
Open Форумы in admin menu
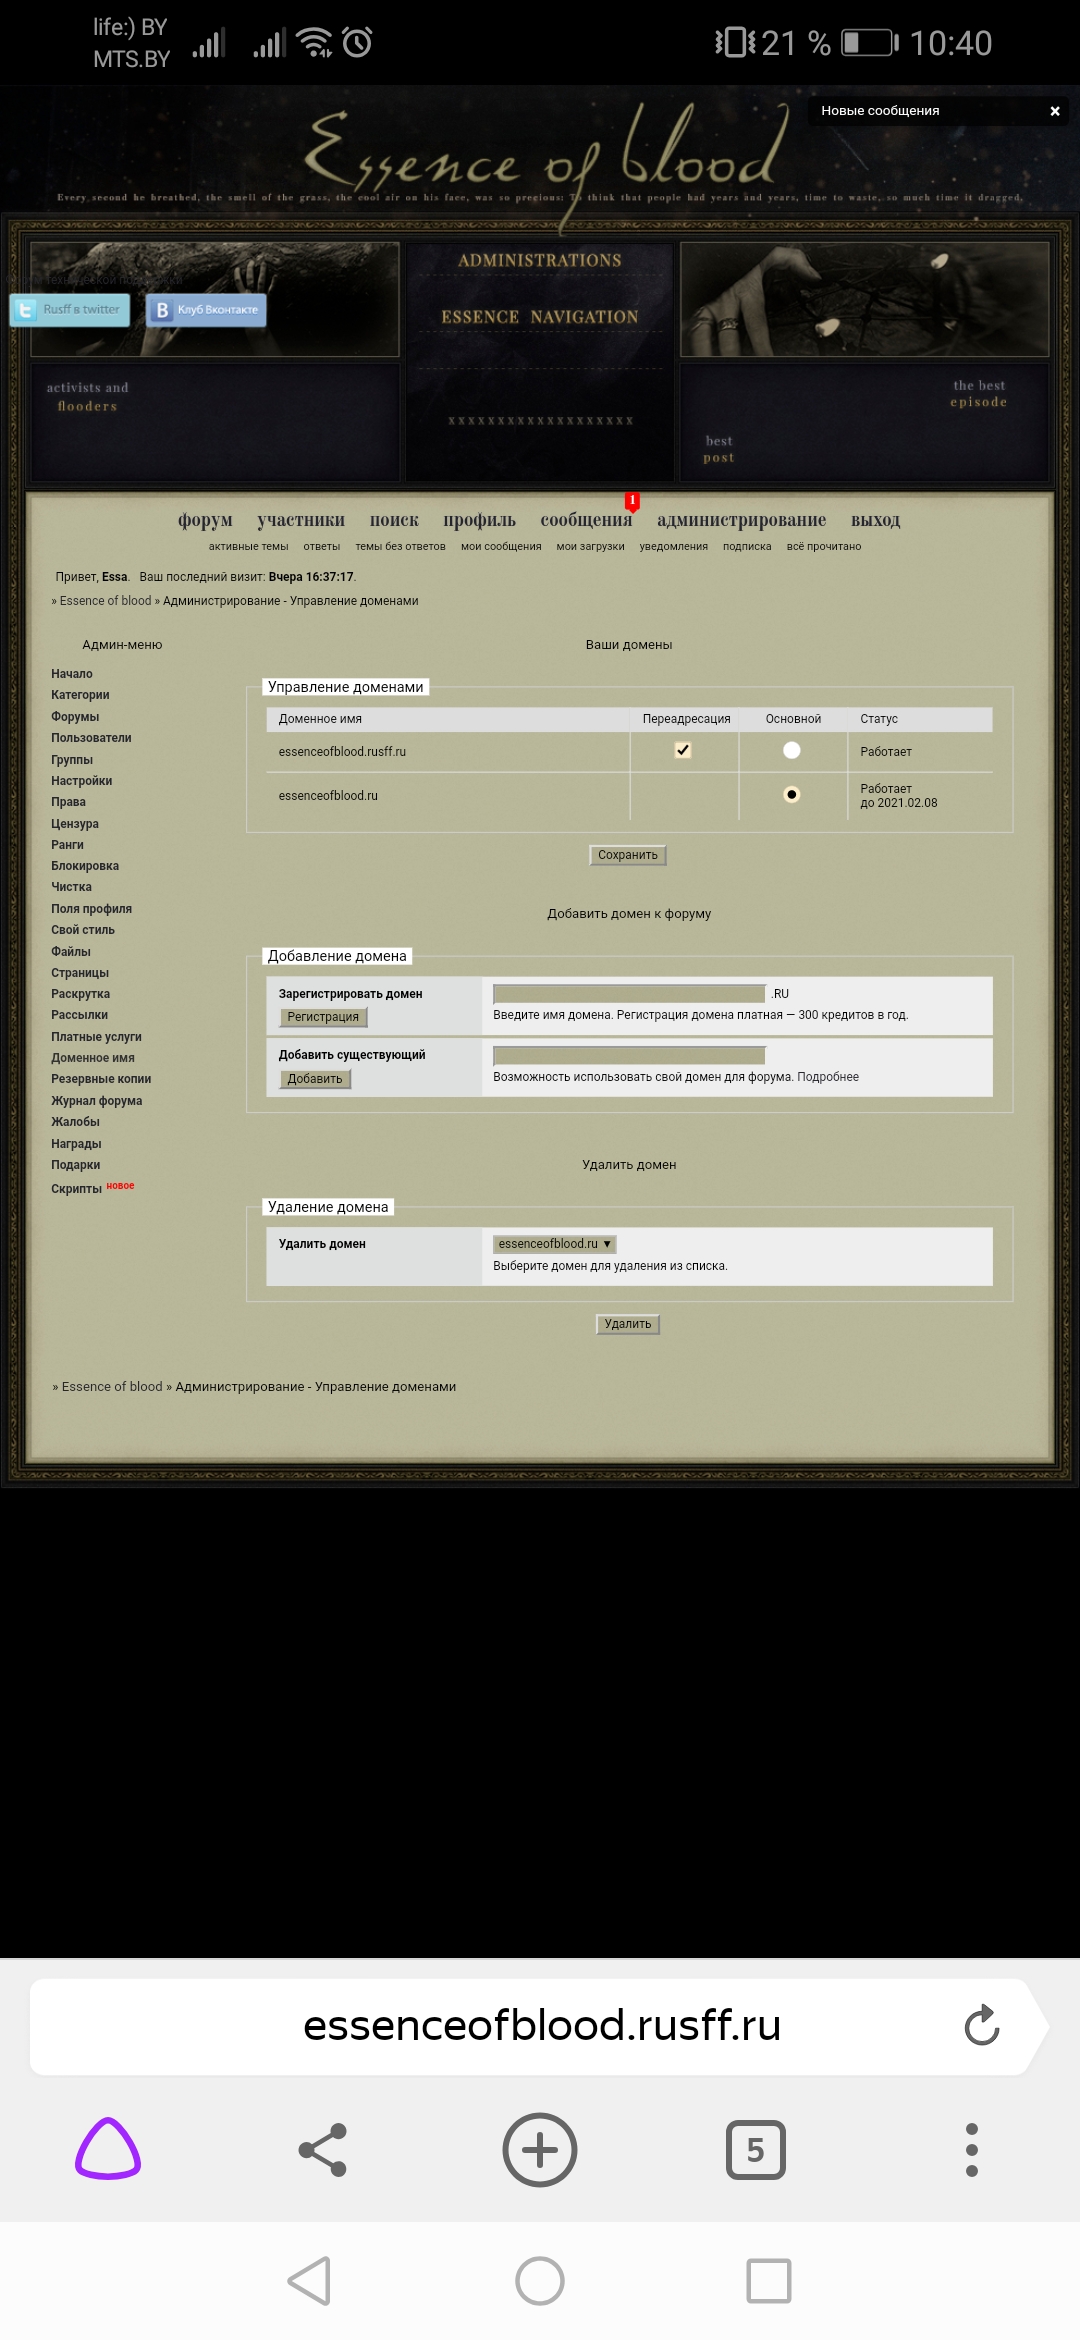pyautogui.click(x=75, y=717)
